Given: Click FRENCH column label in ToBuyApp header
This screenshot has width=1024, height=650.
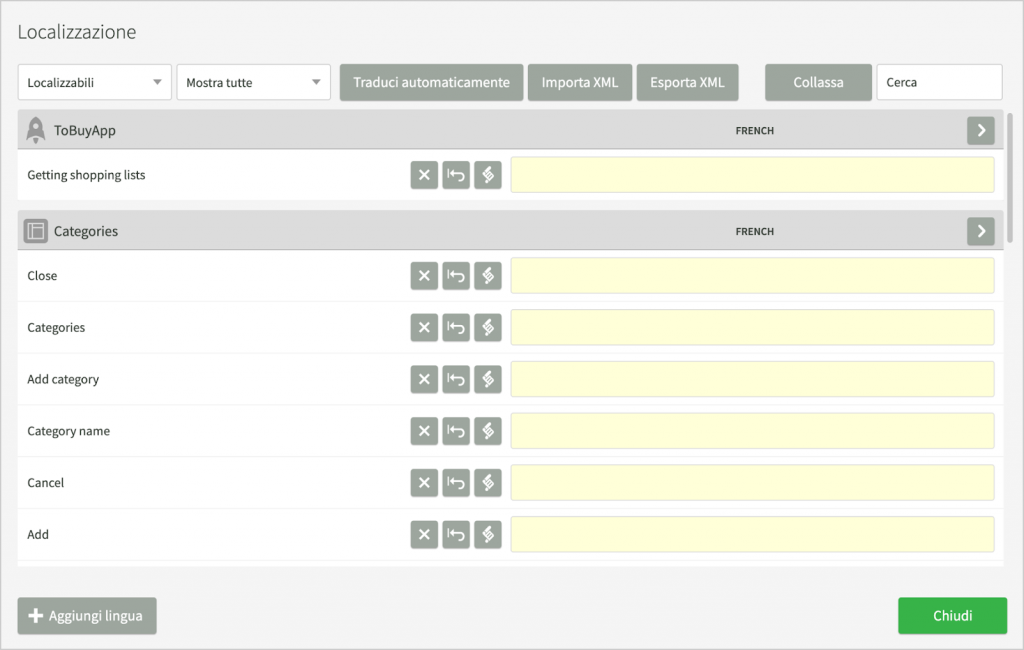Looking at the screenshot, I should [x=754, y=131].
